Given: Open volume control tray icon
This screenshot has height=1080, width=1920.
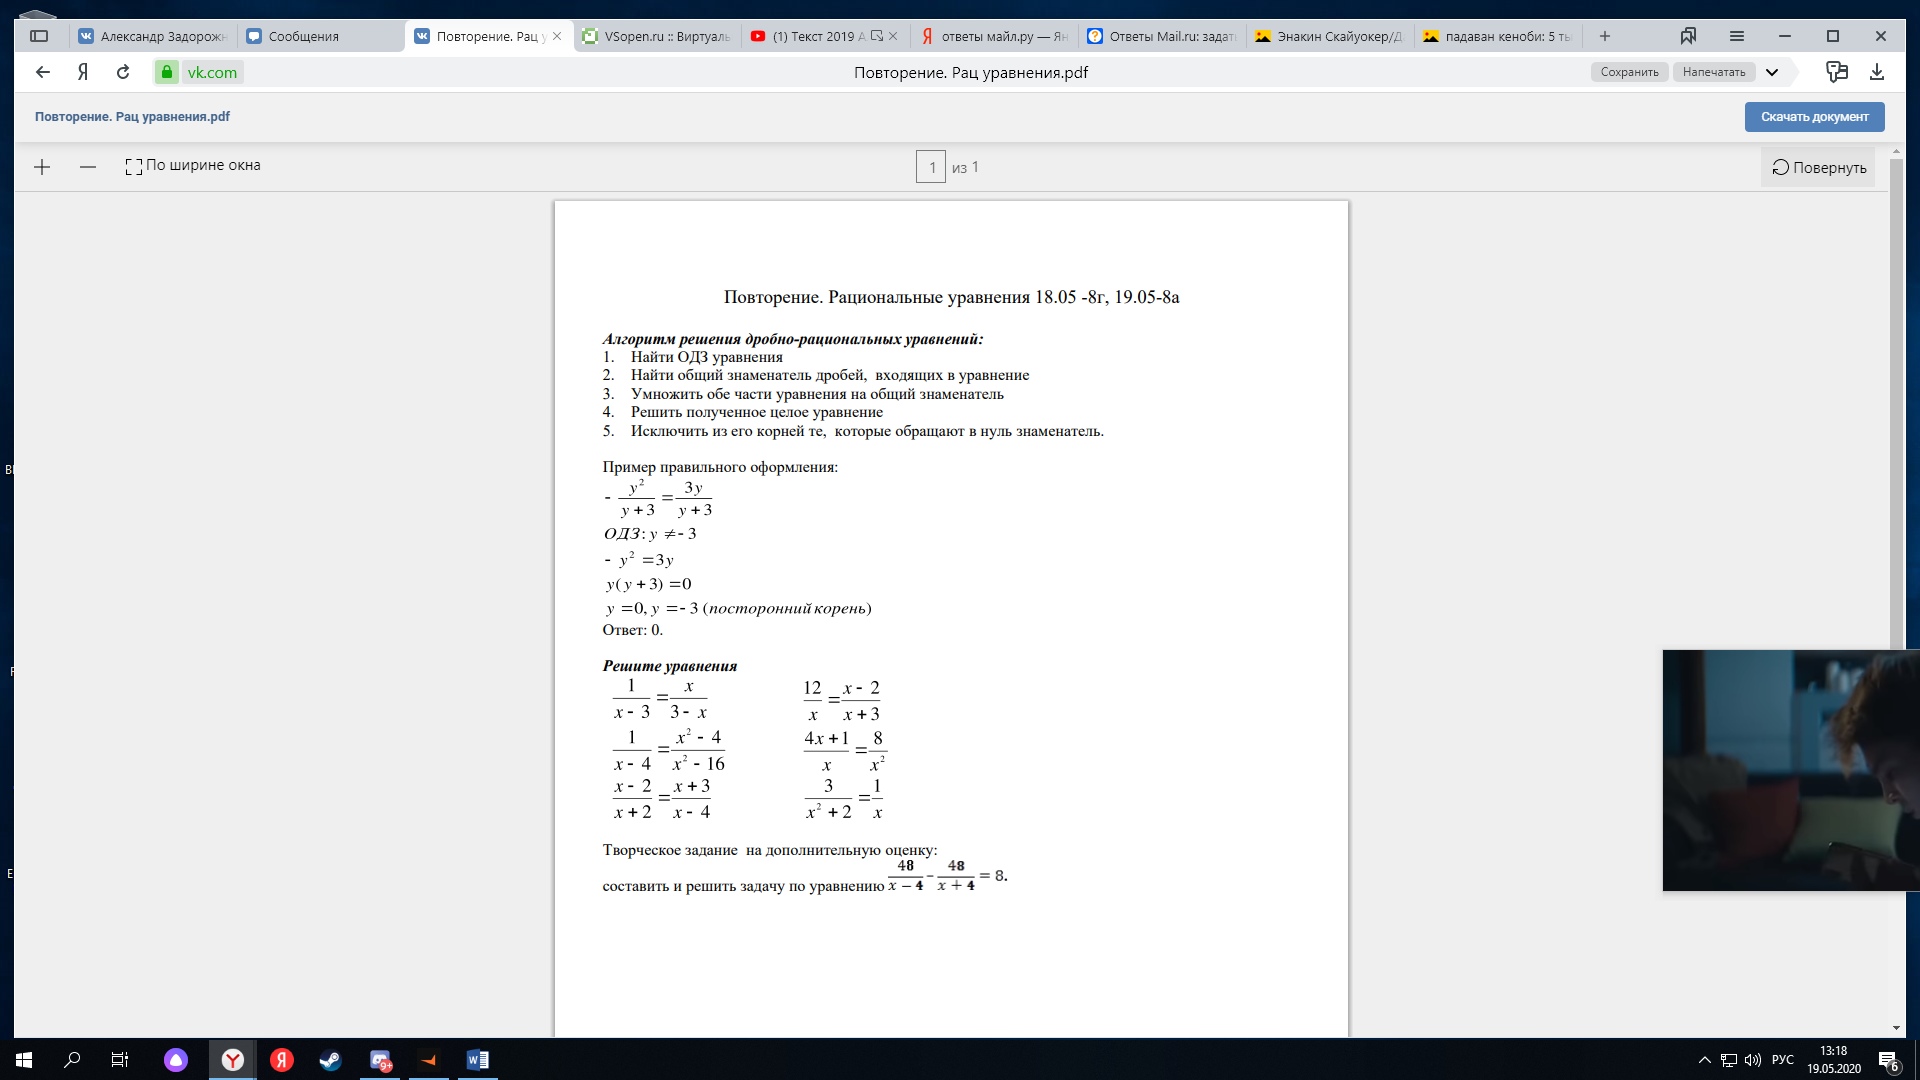Looking at the screenshot, I should [x=1753, y=1060].
